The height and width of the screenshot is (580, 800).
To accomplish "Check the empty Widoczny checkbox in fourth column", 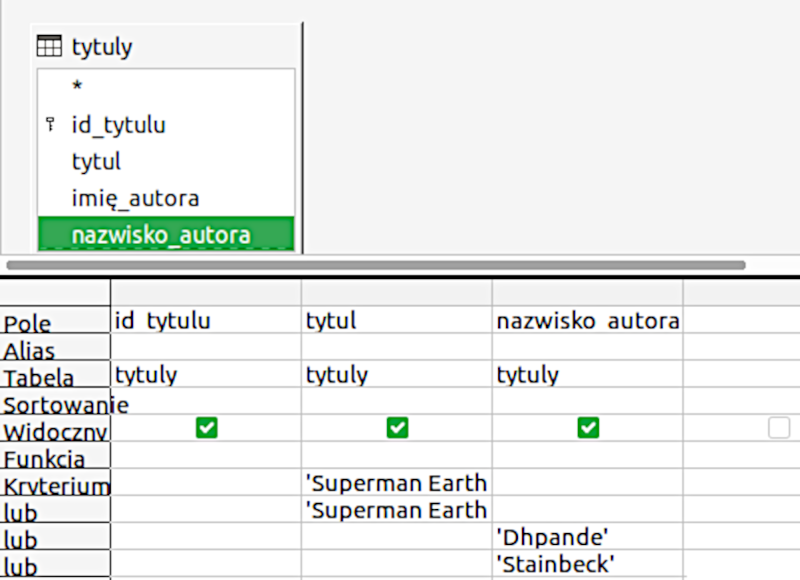I will coord(779,428).
